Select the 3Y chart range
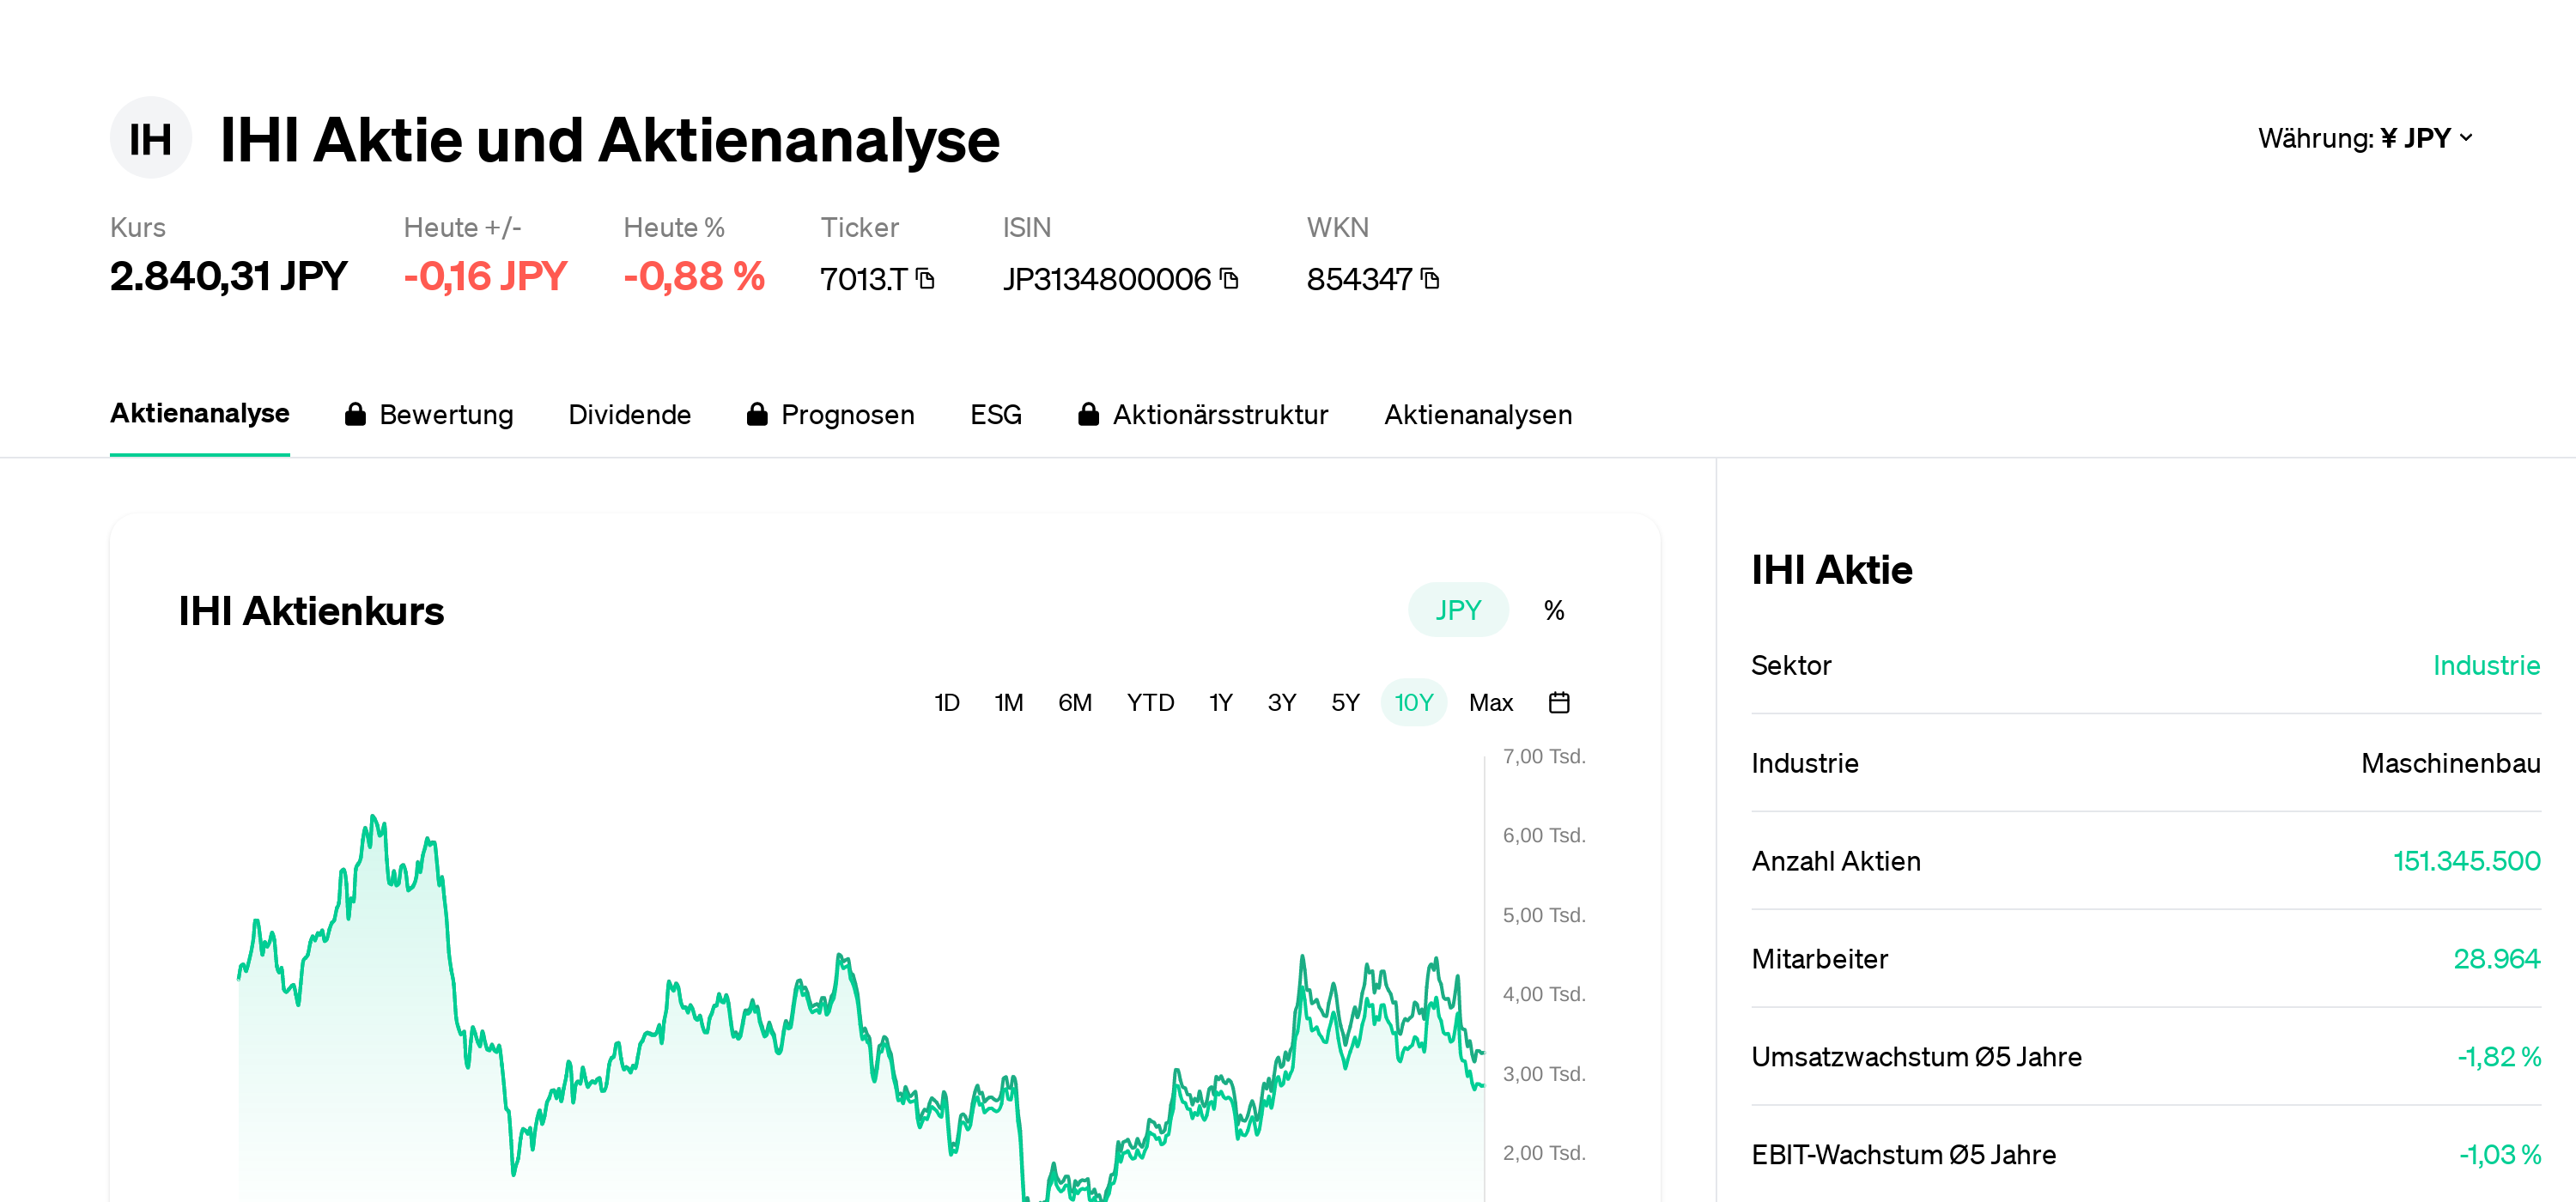This screenshot has height=1202, width=2576. click(x=1281, y=703)
